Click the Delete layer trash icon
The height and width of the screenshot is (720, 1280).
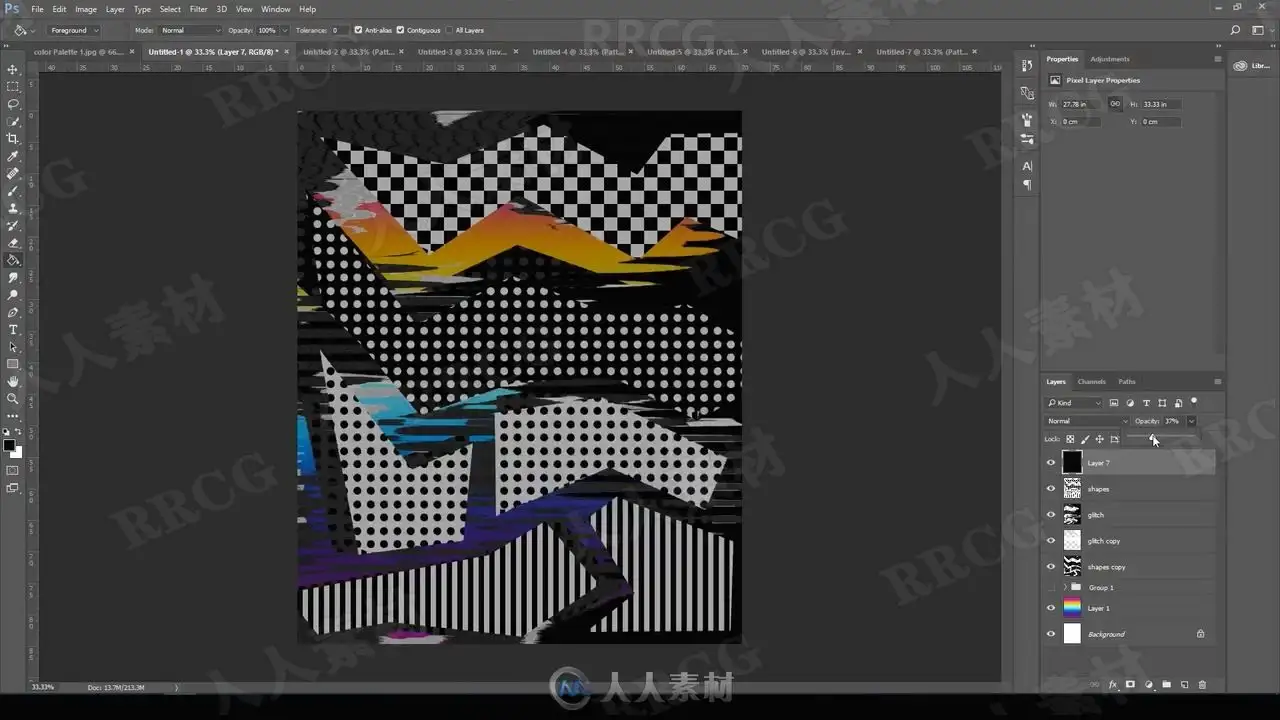[1202, 685]
